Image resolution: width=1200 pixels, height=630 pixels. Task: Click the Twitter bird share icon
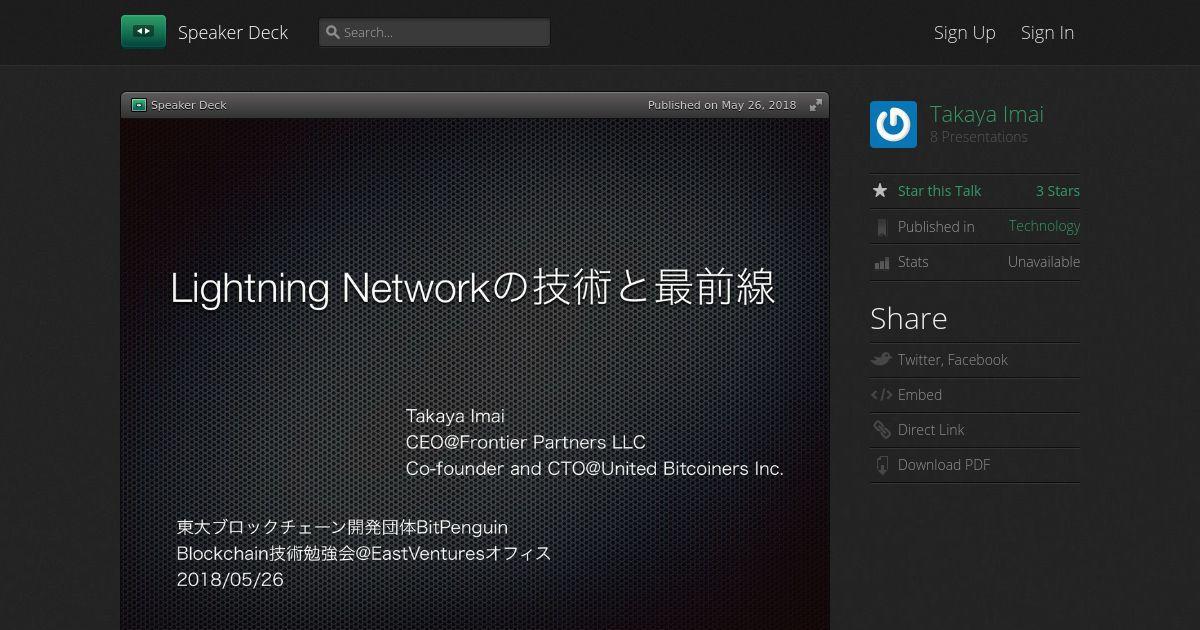coord(881,359)
